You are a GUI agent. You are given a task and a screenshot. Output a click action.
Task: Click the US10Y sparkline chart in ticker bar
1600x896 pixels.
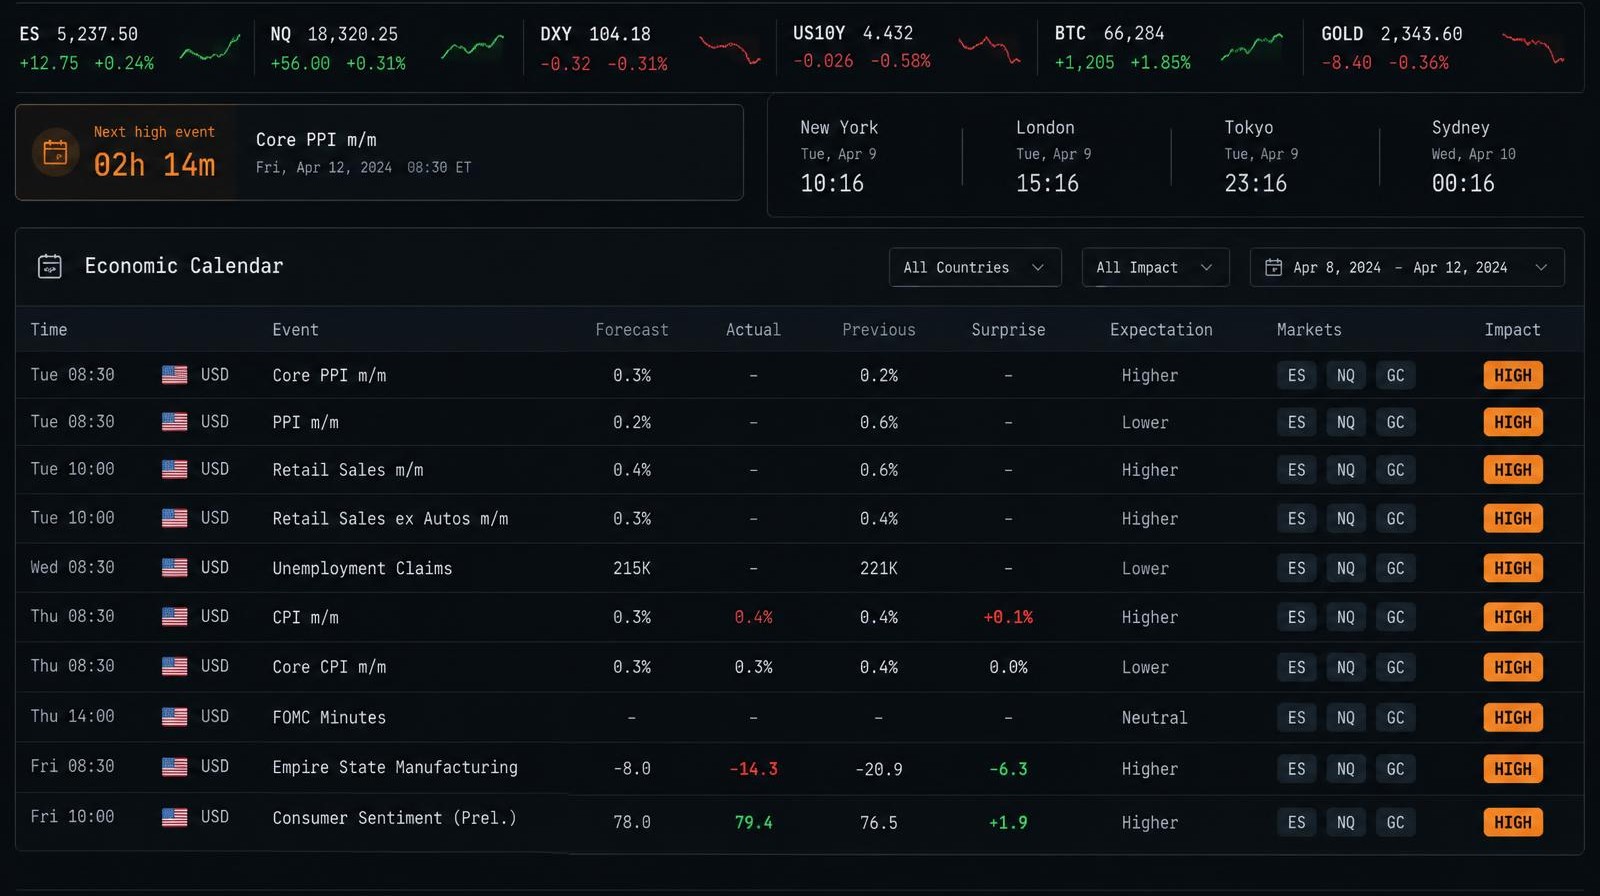tap(989, 48)
